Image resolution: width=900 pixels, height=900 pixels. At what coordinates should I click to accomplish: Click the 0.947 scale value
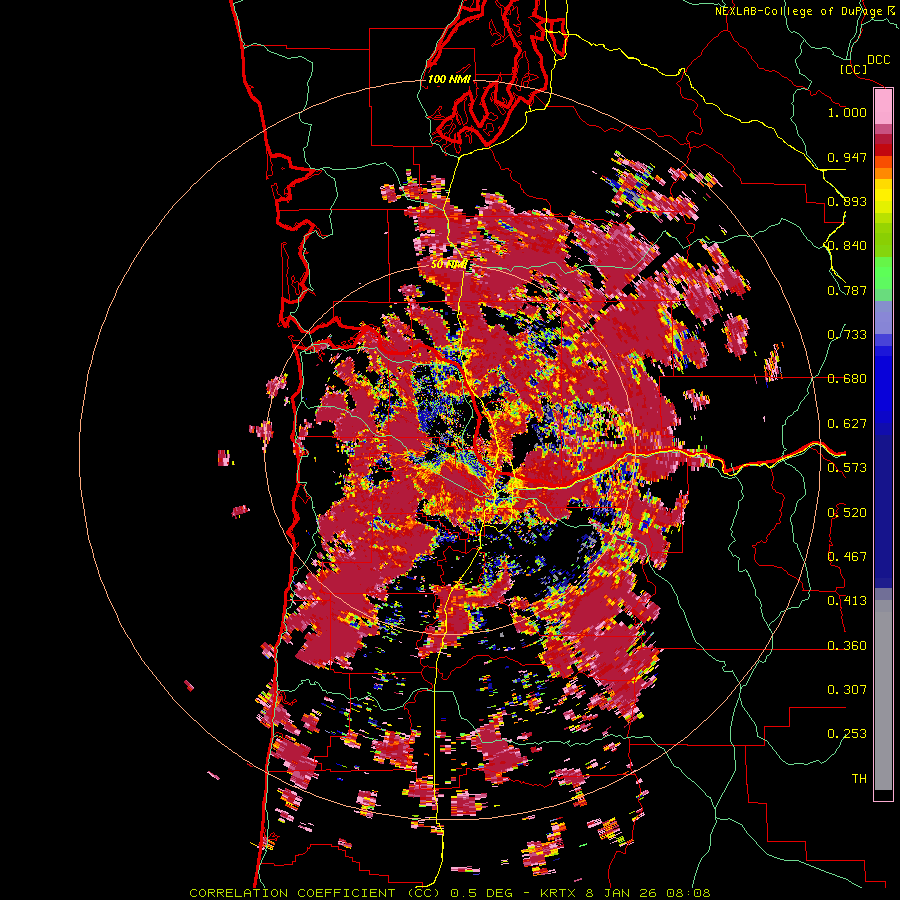pyautogui.click(x=847, y=157)
